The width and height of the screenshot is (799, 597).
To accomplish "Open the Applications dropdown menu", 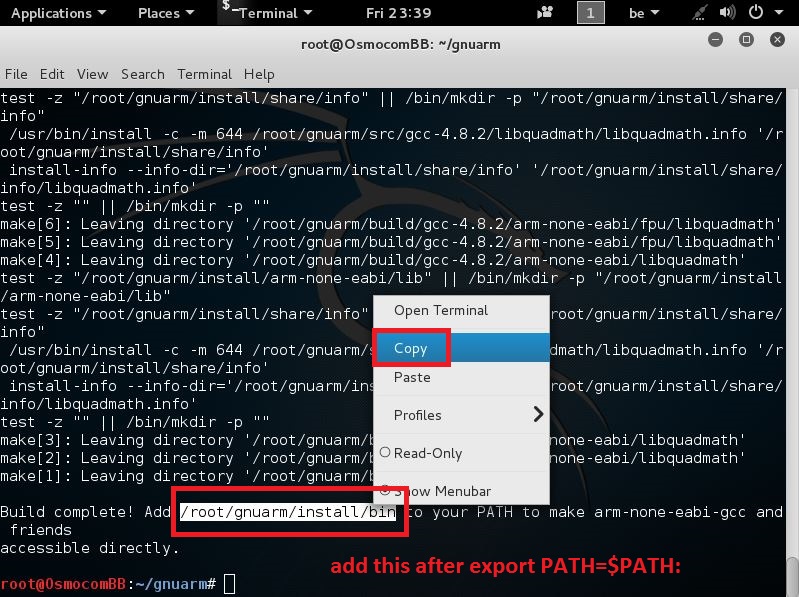I will tap(58, 13).
